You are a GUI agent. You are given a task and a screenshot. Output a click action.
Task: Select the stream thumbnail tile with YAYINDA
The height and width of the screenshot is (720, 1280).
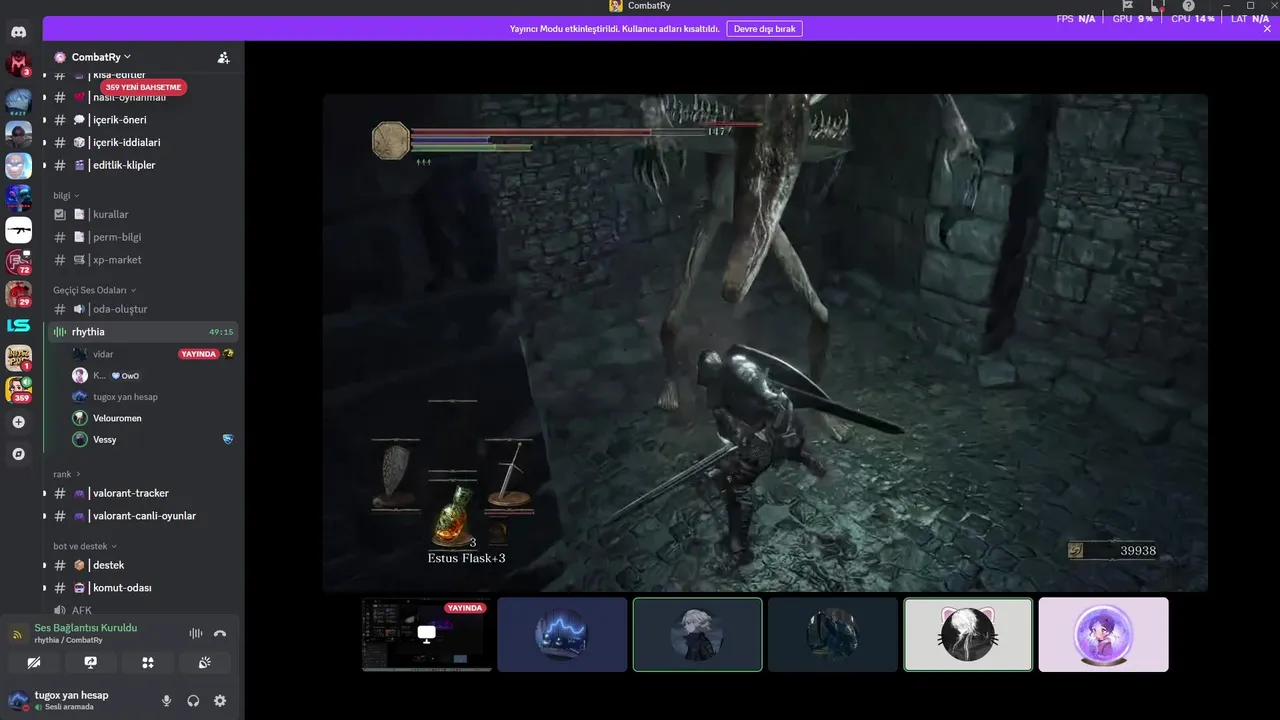(x=427, y=634)
